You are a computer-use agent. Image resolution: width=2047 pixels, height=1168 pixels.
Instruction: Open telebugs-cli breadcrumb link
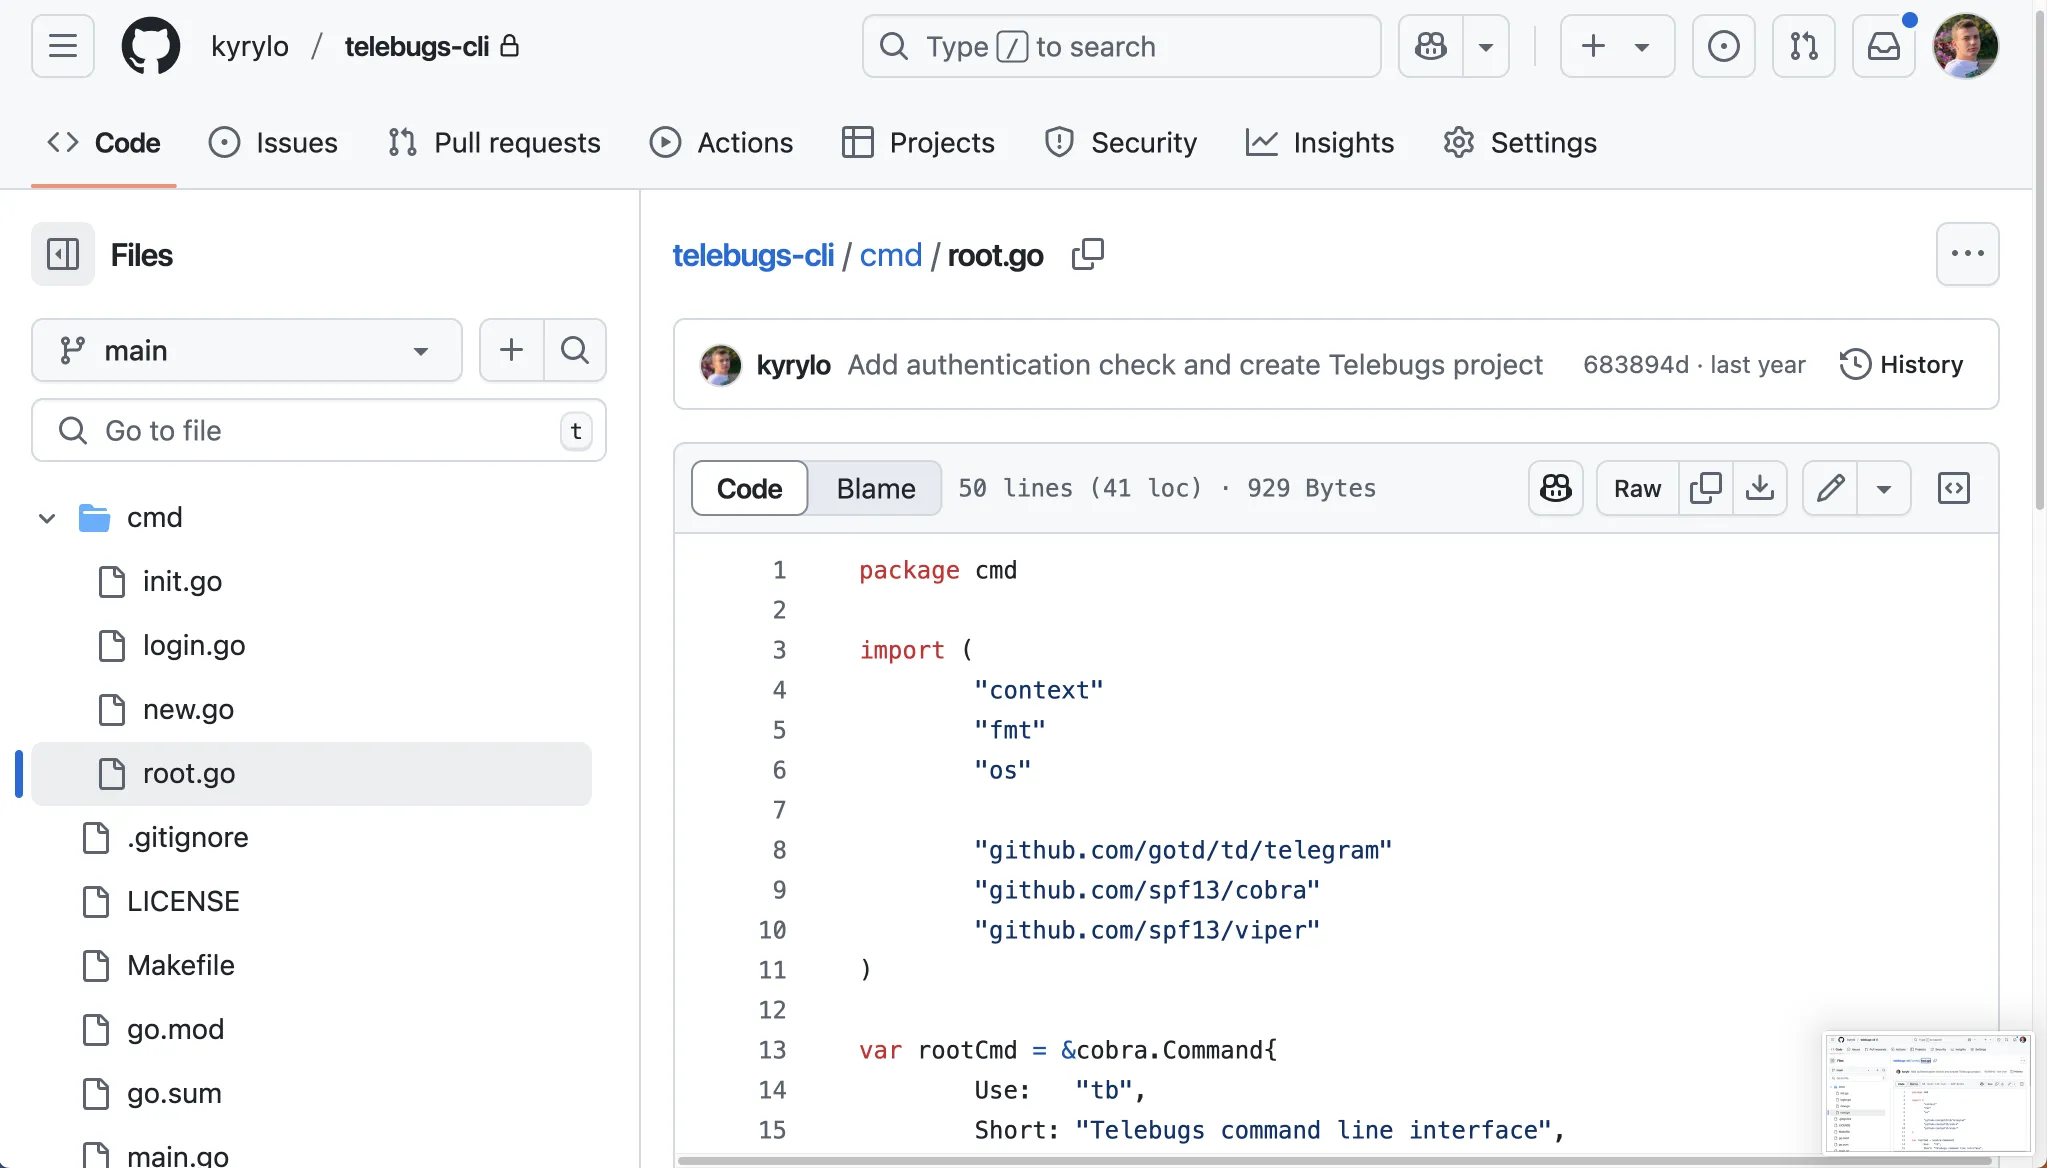pyautogui.click(x=753, y=255)
